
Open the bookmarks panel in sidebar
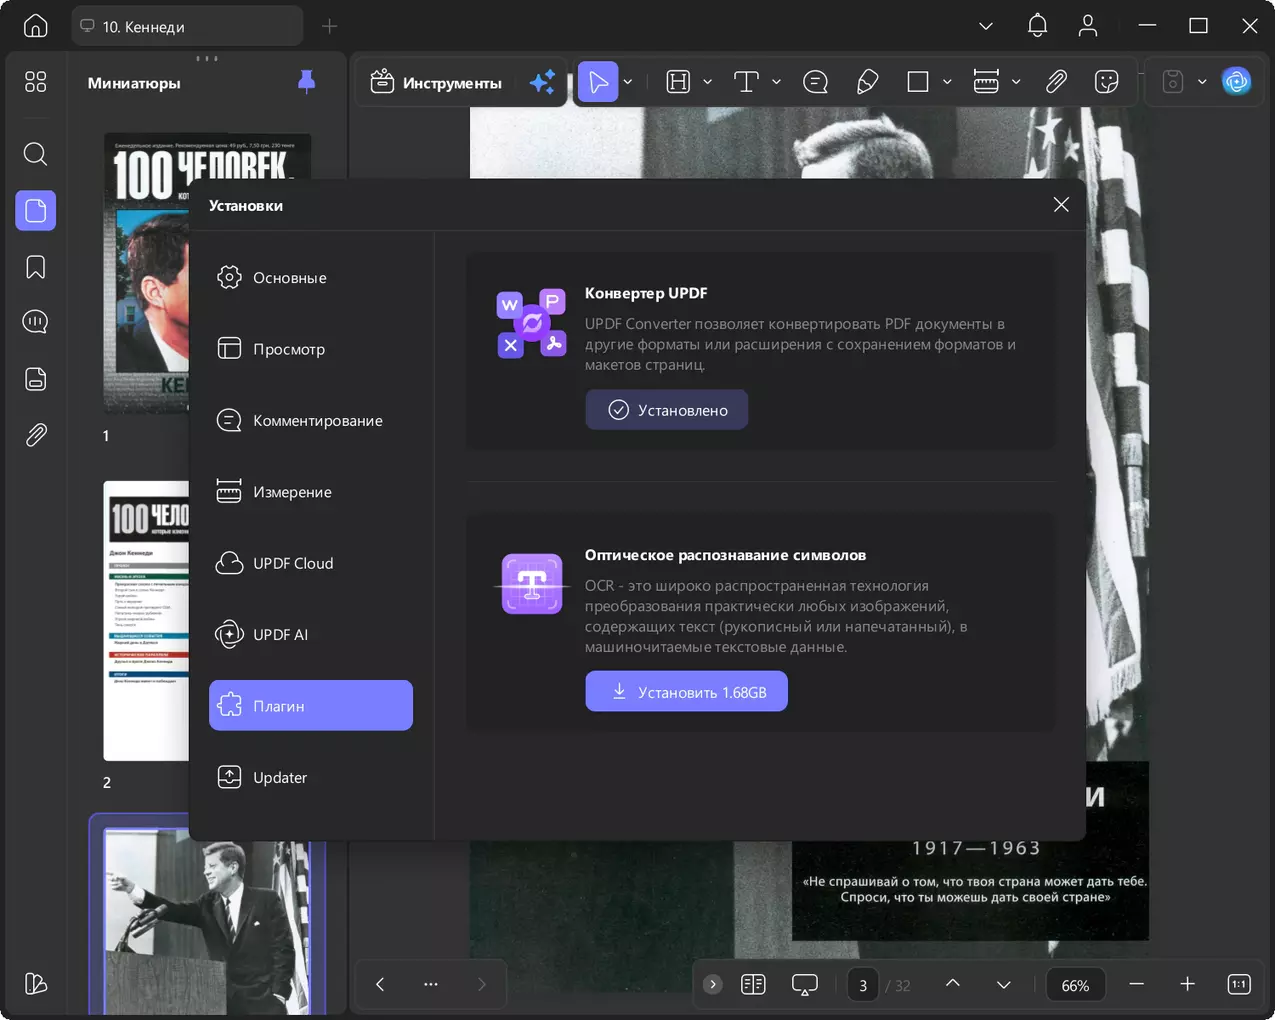[x=36, y=267]
